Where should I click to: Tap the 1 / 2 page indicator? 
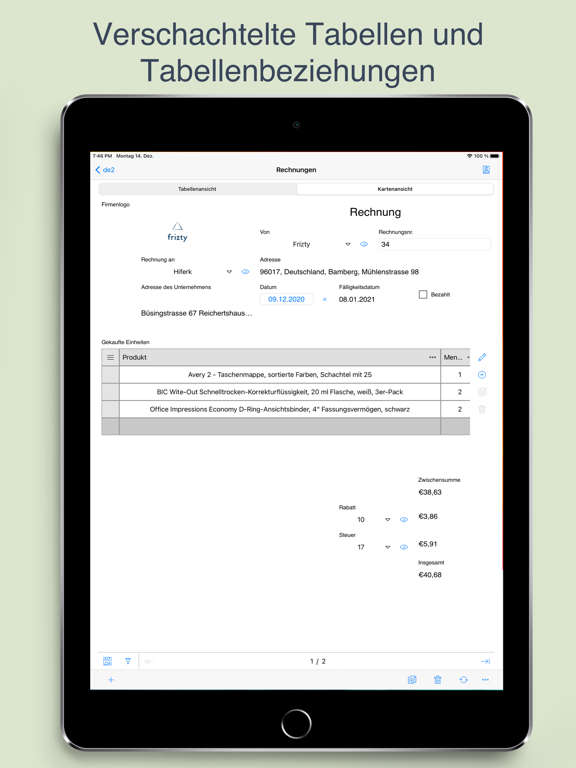click(317, 661)
